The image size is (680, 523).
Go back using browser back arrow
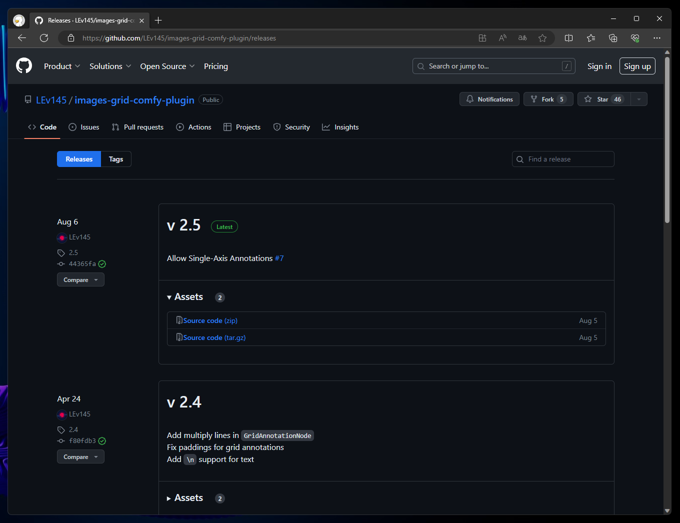(x=22, y=38)
